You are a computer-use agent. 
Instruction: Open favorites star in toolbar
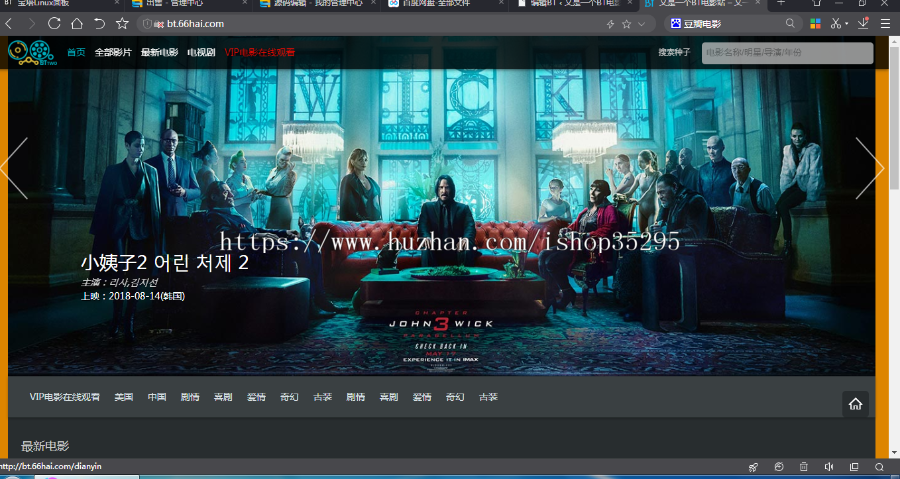pos(122,24)
